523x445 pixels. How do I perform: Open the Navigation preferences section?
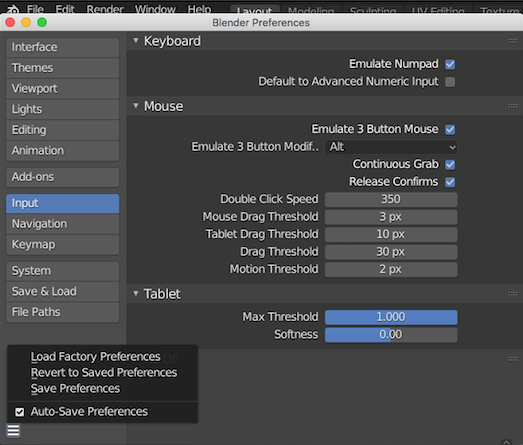(62, 224)
